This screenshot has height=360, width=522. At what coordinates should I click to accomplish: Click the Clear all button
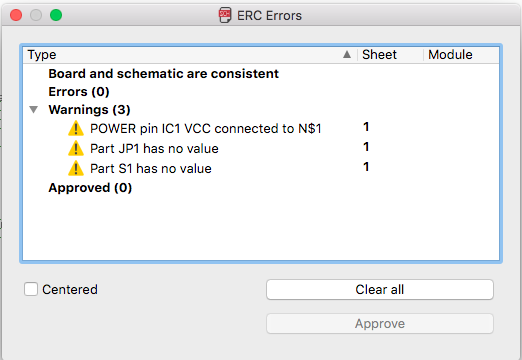[x=380, y=289]
